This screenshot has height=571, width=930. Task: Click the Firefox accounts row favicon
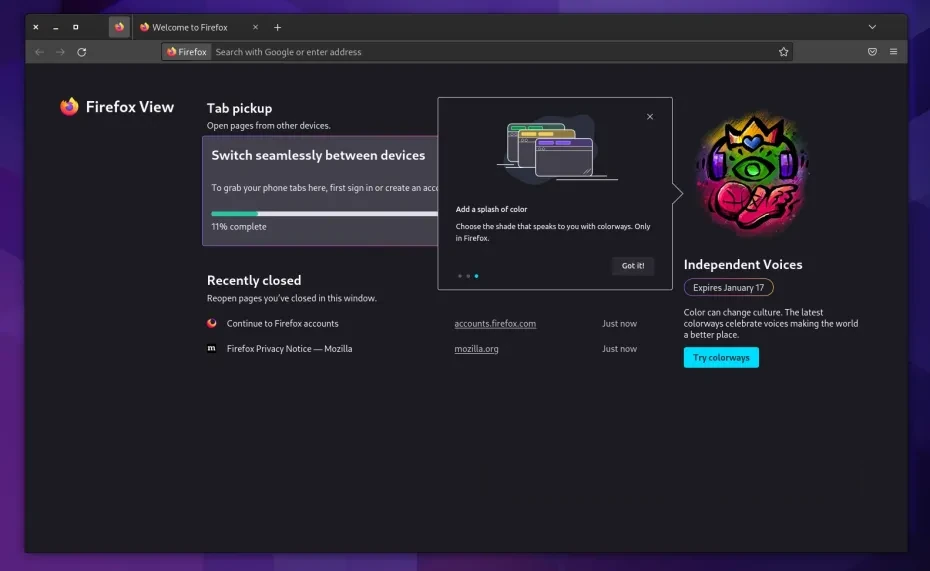click(x=212, y=323)
